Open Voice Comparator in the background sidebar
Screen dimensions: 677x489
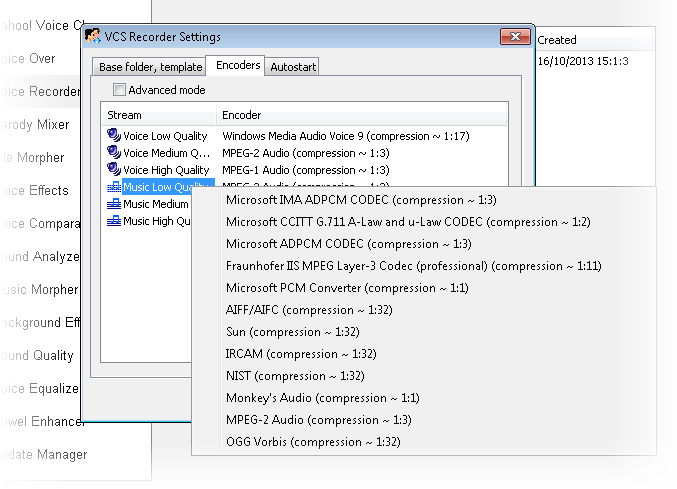coord(40,223)
